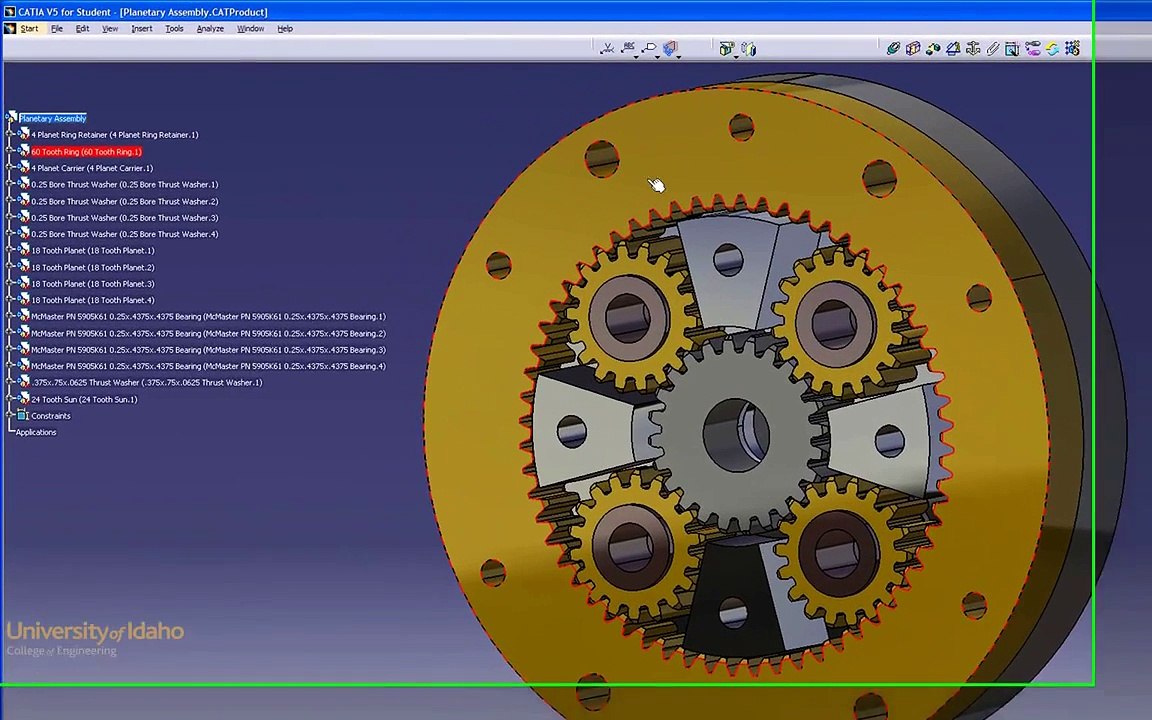1152x720 pixels.
Task: Click the Coincidence Constraint icon
Action: pyautogui.click(x=893, y=48)
